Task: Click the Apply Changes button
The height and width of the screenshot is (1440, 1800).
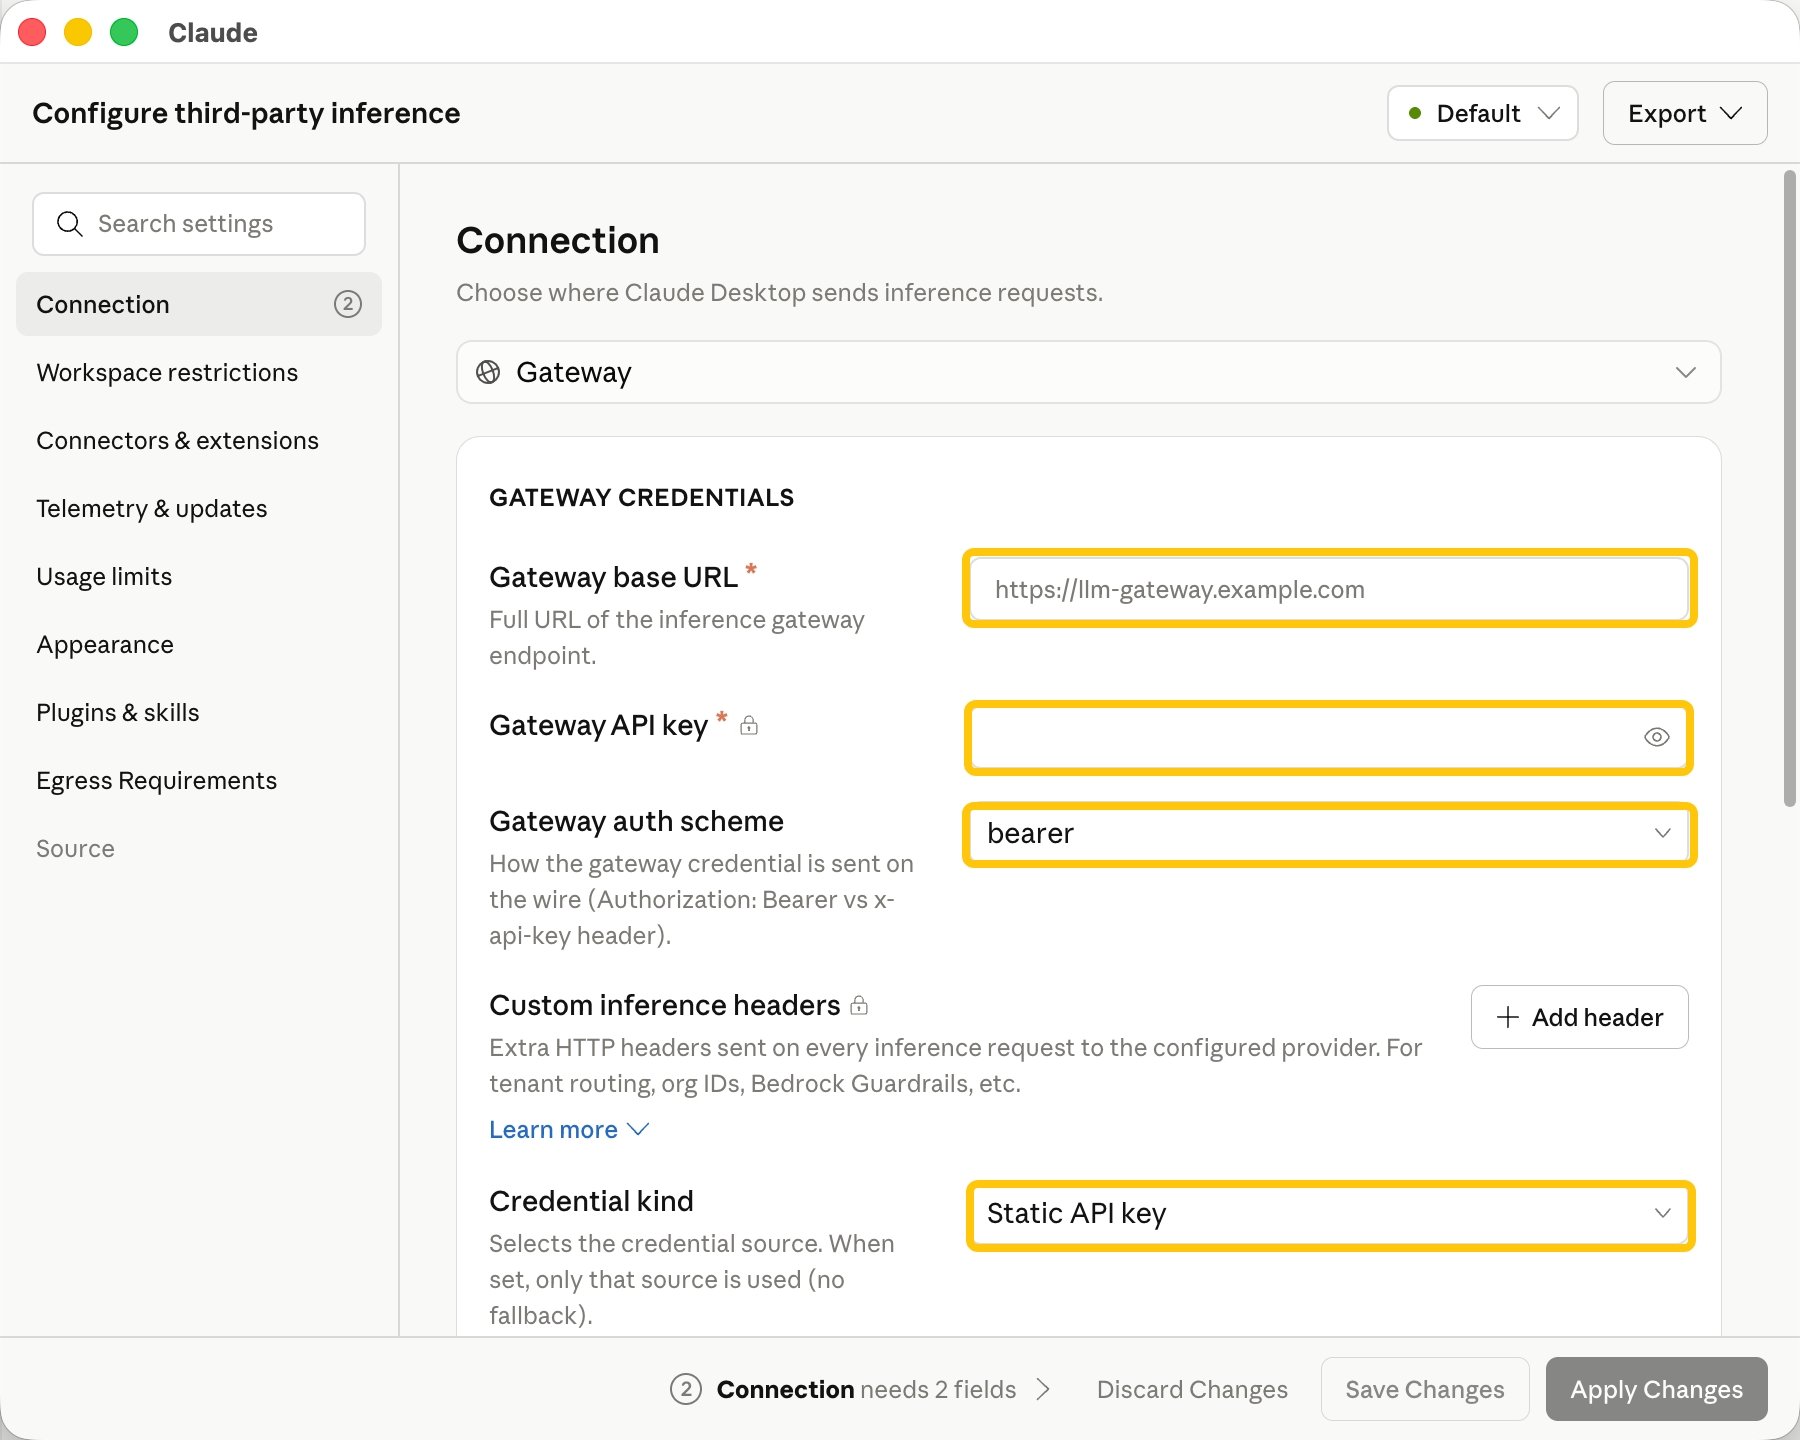Action: (x=1656, y=1389)
